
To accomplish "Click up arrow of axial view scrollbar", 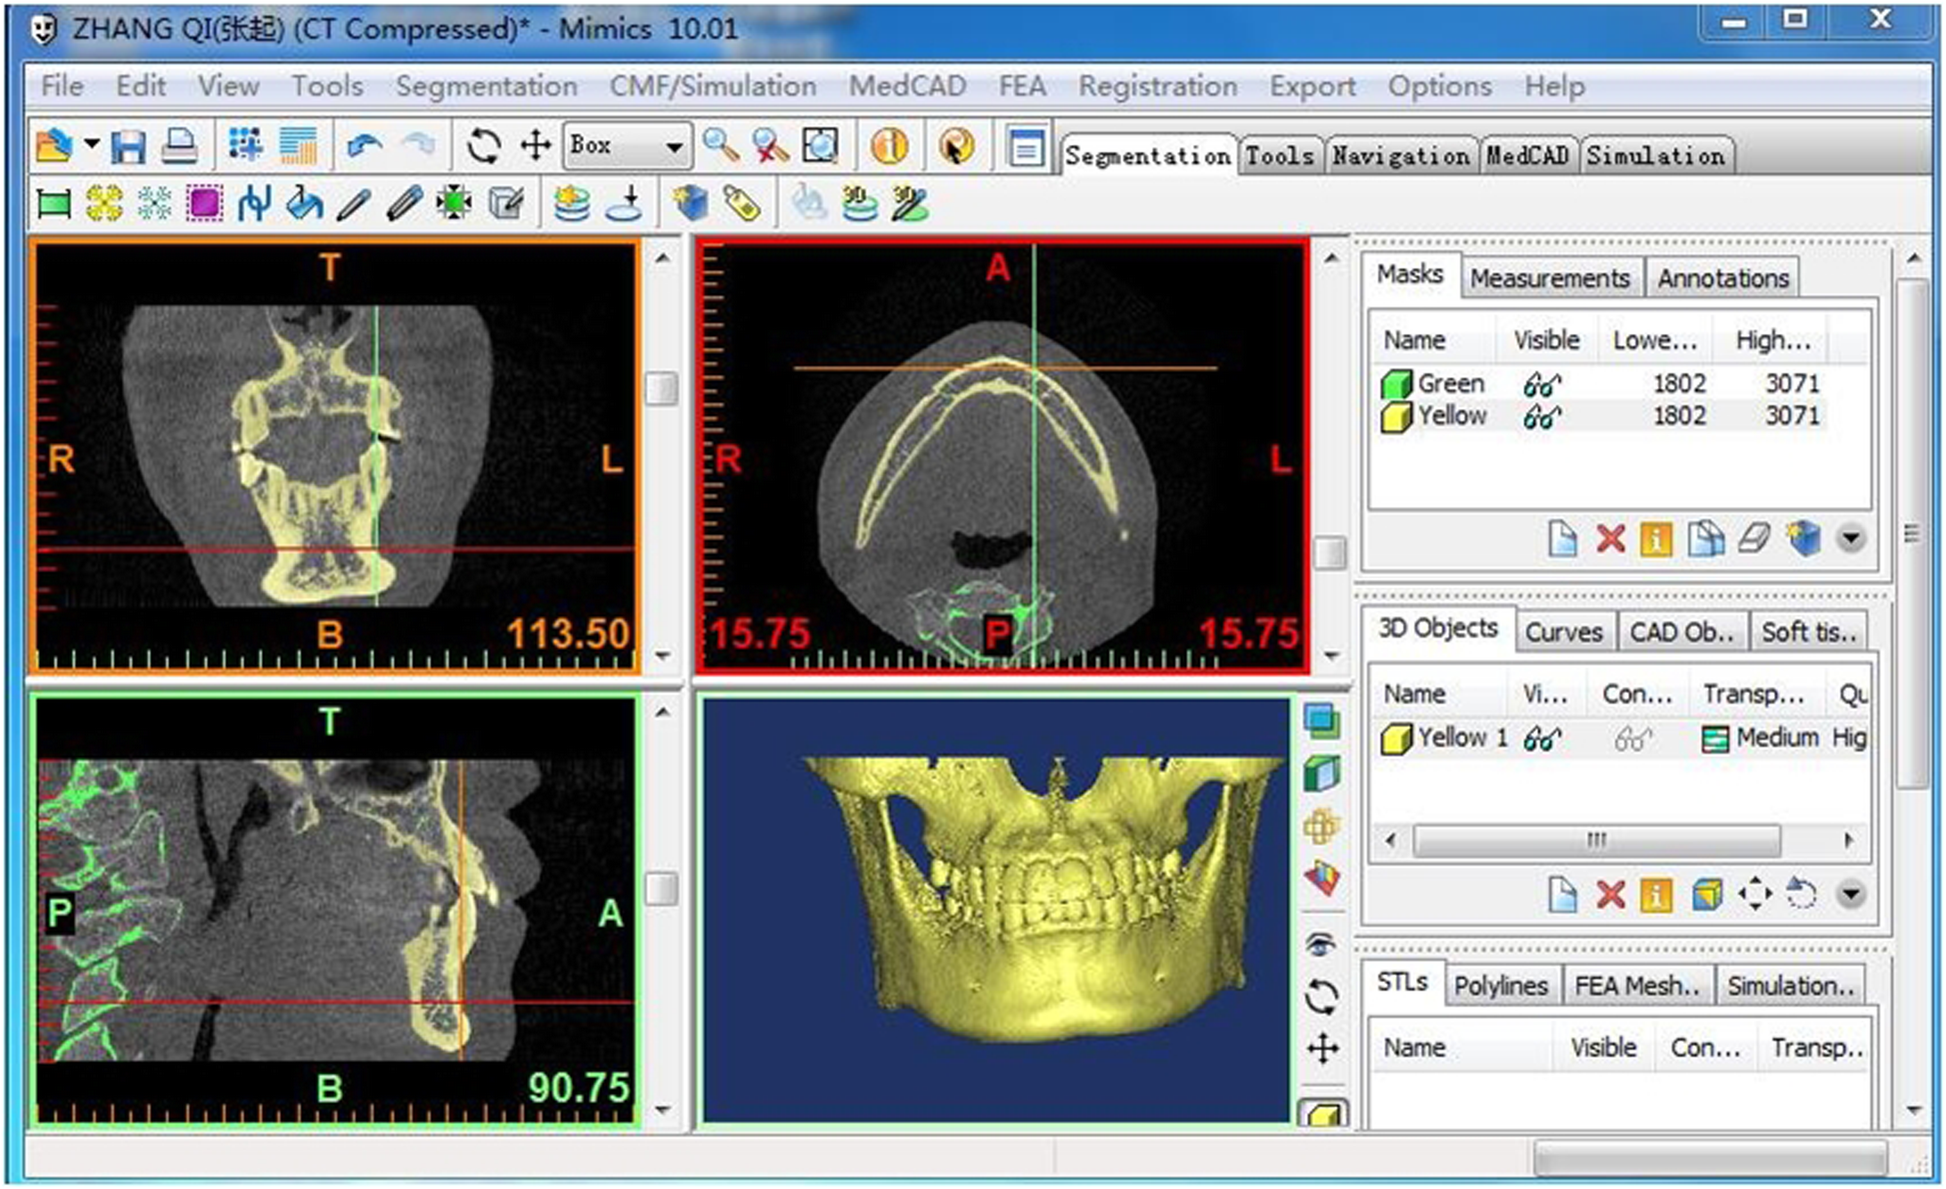I will (x=1330, y=259).
